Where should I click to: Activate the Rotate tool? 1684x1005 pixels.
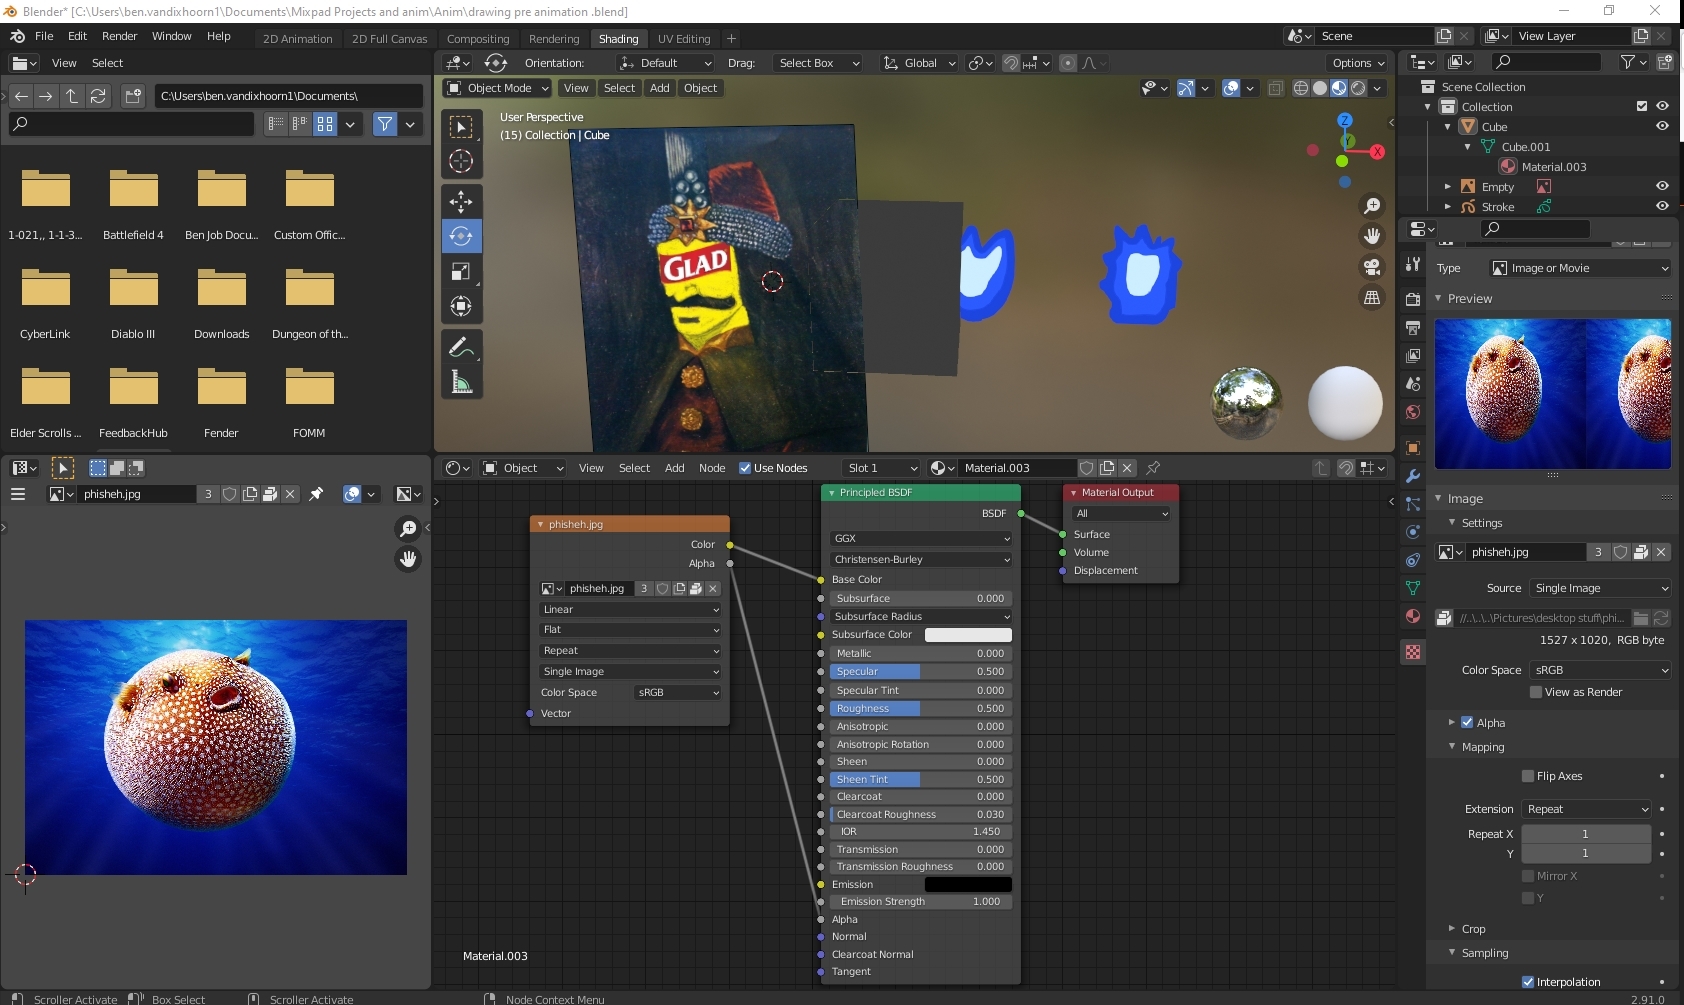[461, 236]
